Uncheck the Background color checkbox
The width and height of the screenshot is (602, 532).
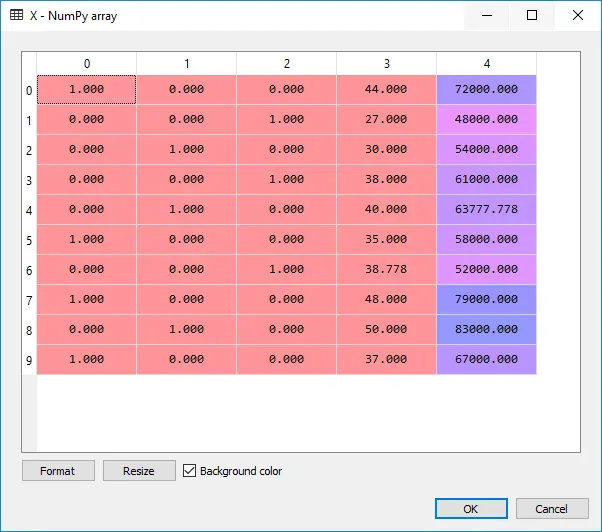[x=189, y=471]
